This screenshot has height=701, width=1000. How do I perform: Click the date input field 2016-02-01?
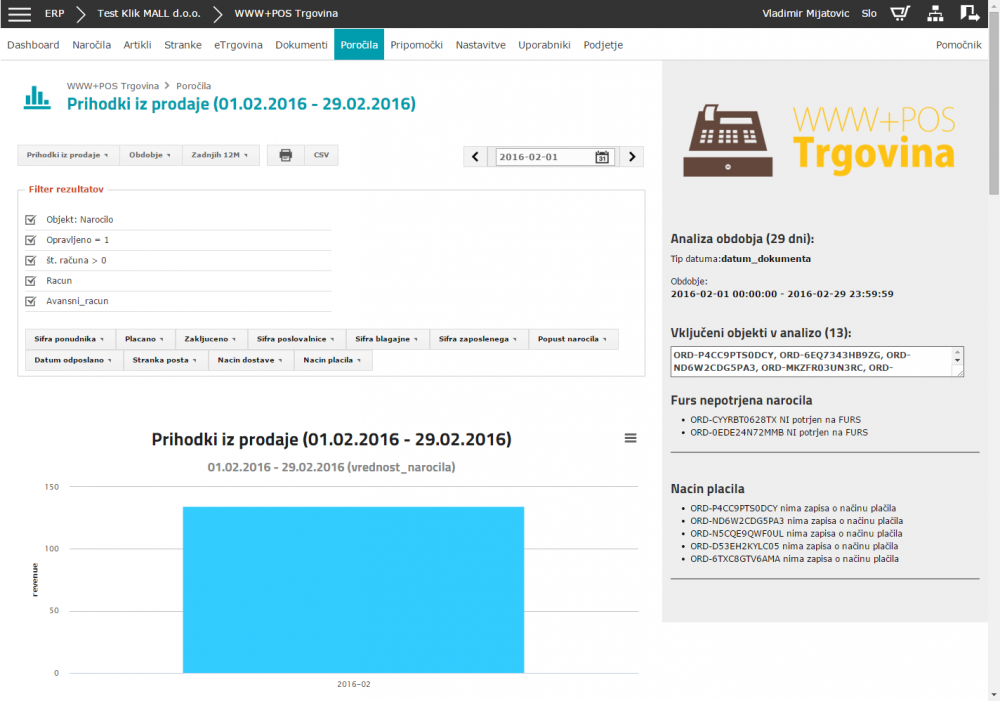pyautogui.click(x=544, y=157)
